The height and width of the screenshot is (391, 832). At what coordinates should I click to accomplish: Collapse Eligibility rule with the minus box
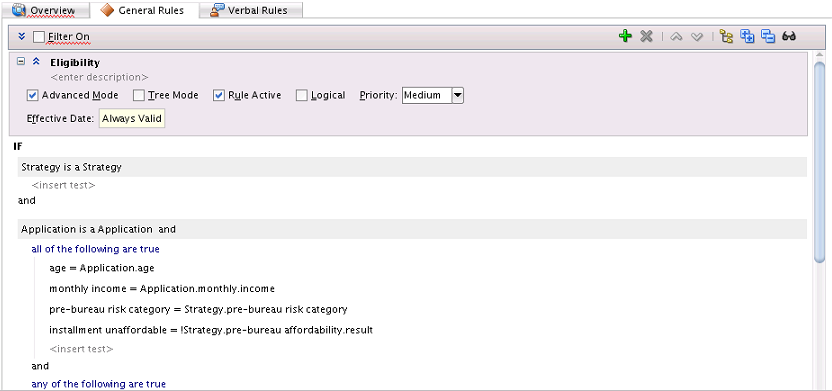21,62
